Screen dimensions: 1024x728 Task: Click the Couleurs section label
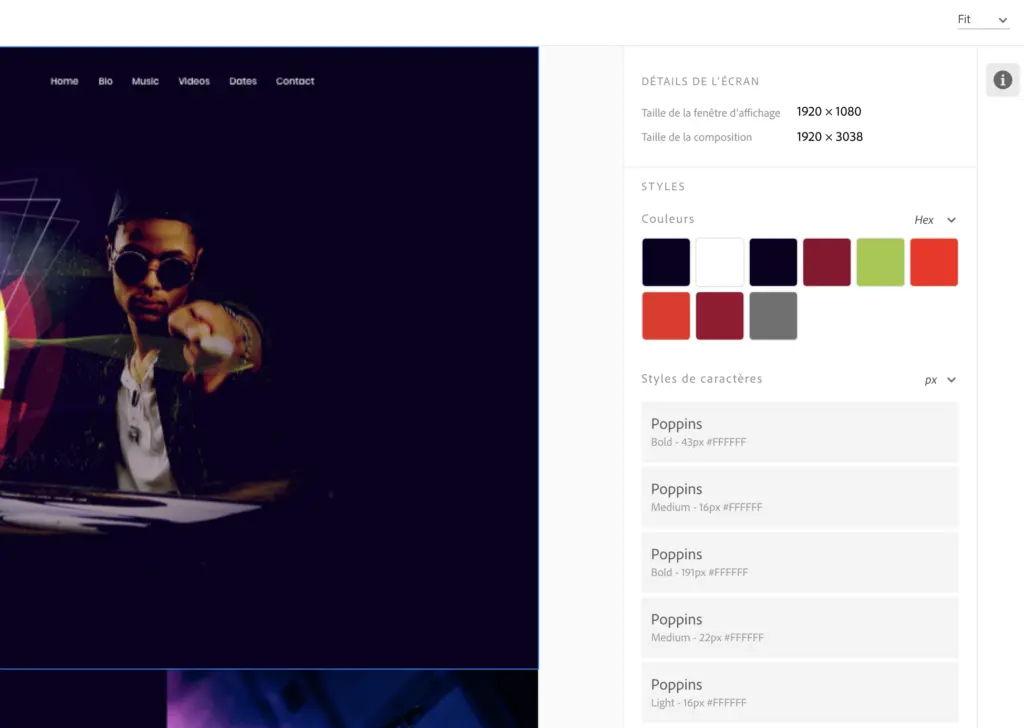667,219
